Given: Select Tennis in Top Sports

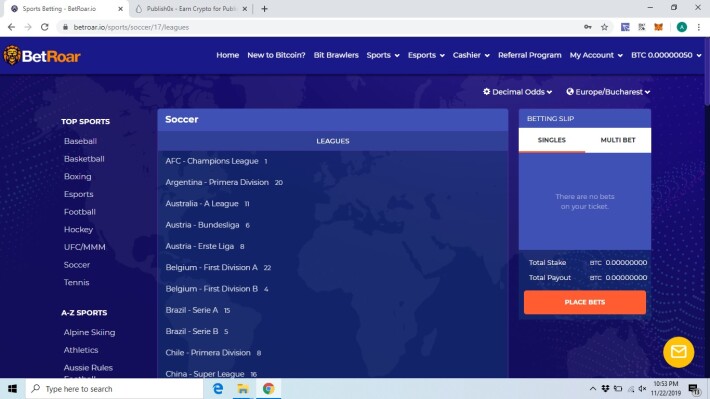Looking at the screenshot, I should pos(76,283).
